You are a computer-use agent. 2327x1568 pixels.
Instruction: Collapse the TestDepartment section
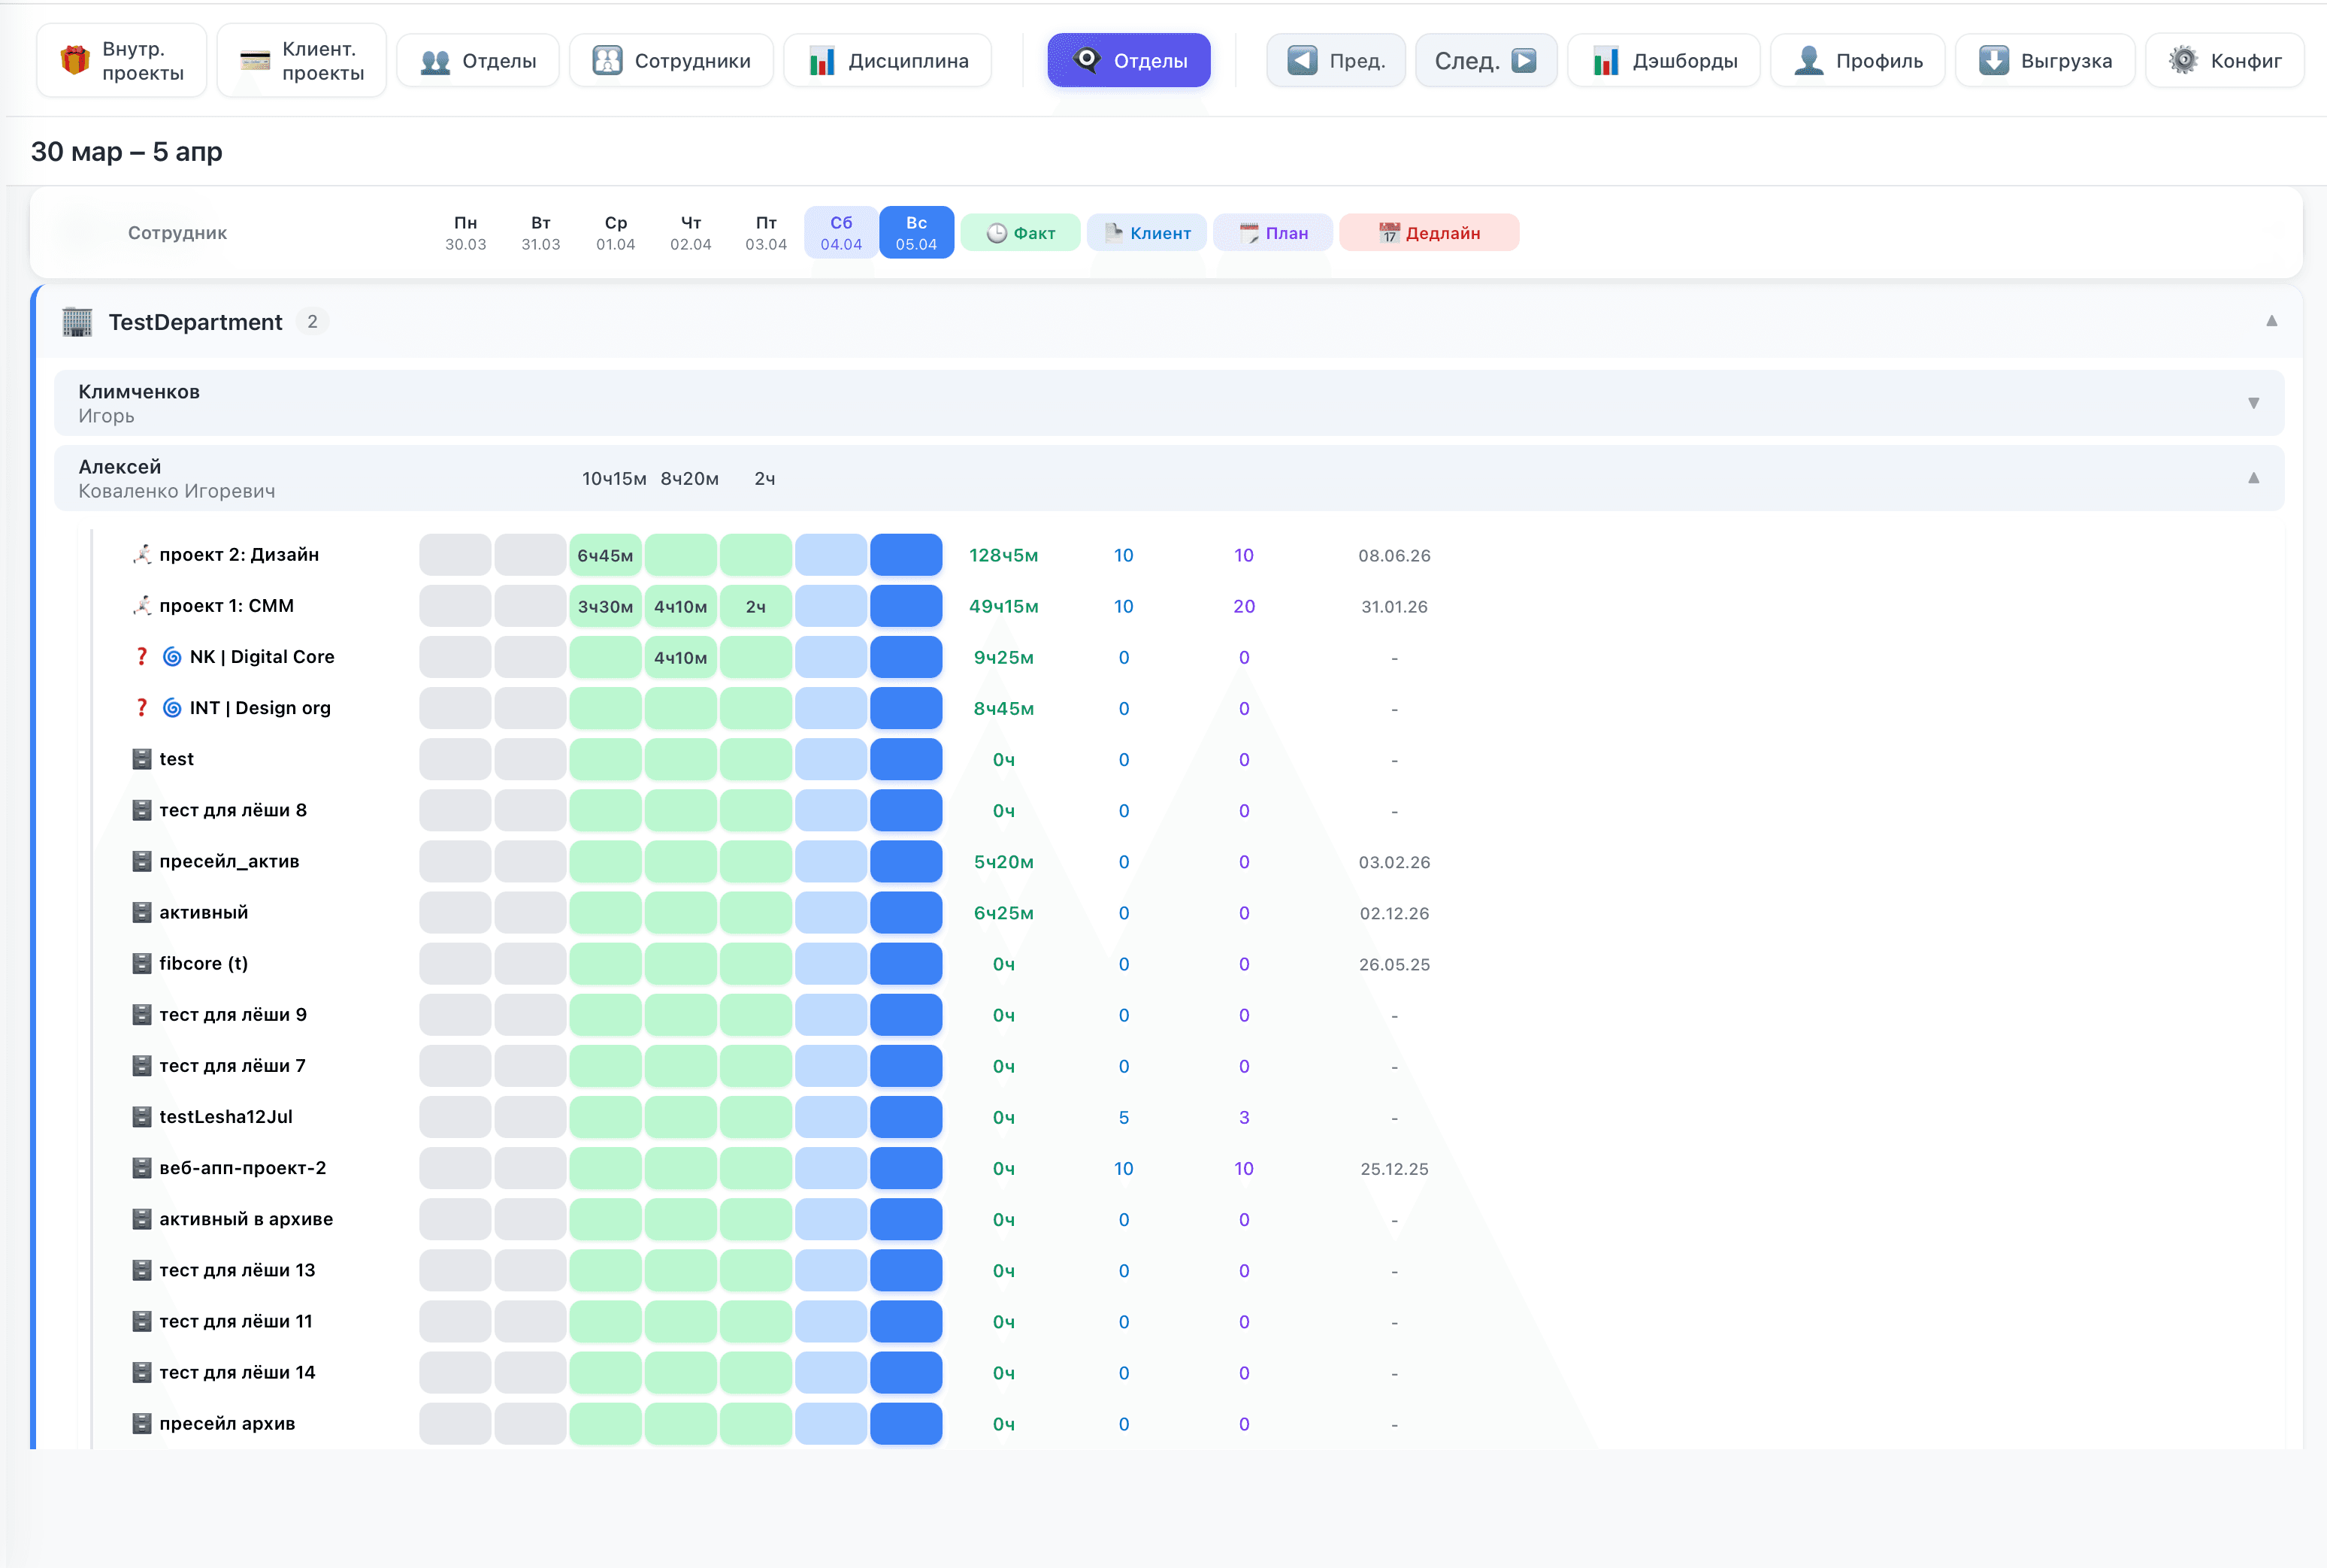(2271, 321)
